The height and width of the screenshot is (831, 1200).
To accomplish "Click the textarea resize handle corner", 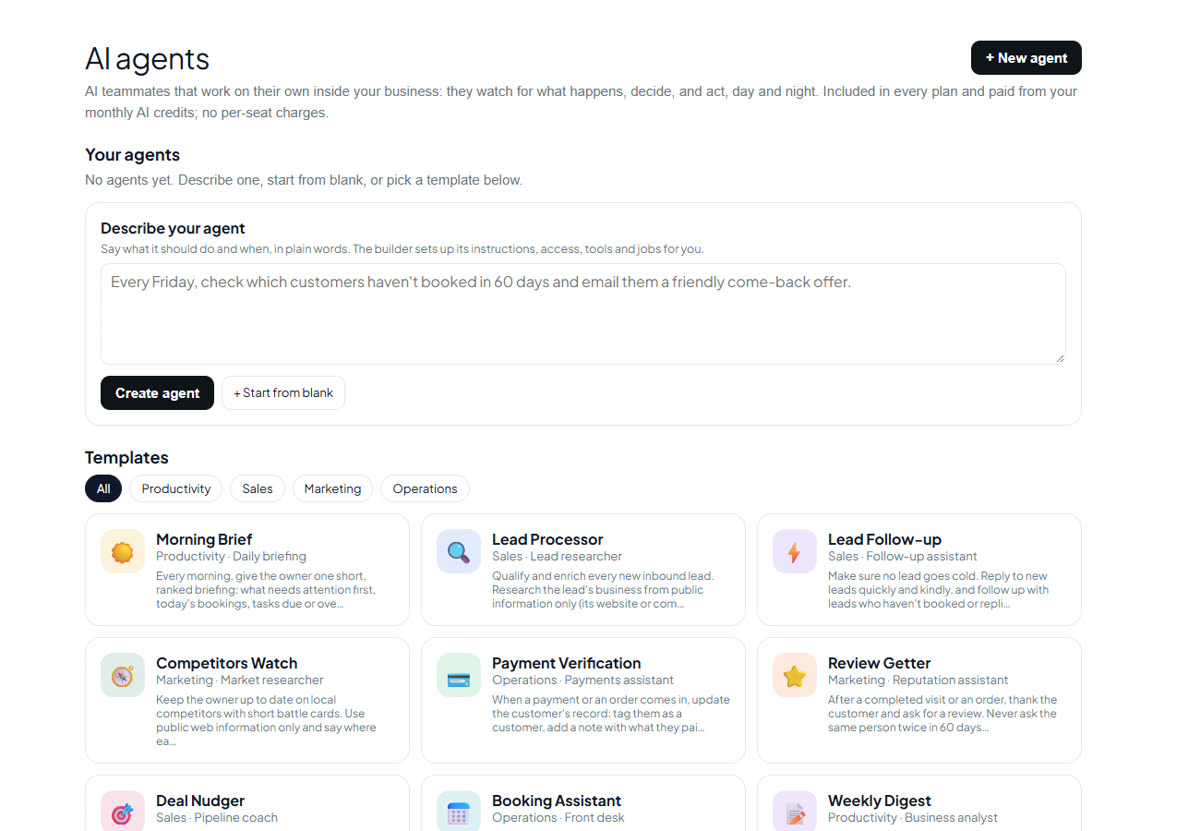I will pyautogui.click(x=1059, y=358).
